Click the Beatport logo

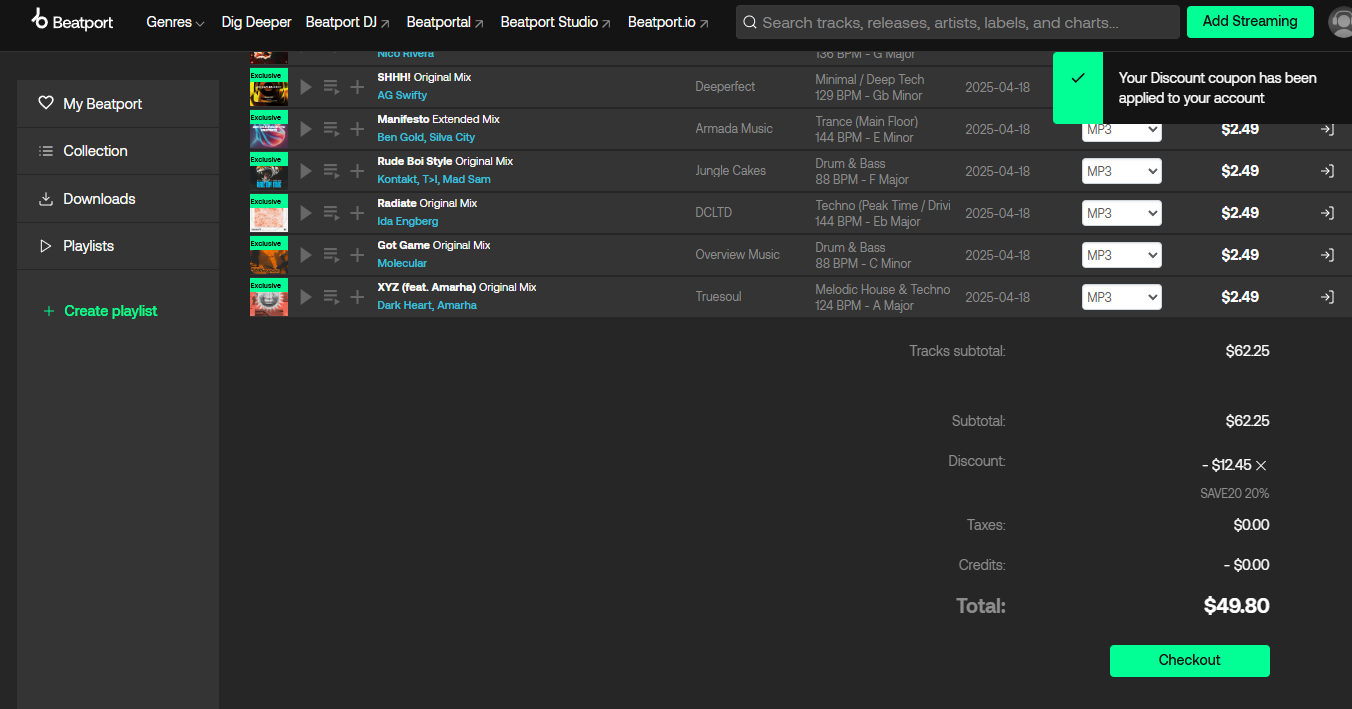70,20
